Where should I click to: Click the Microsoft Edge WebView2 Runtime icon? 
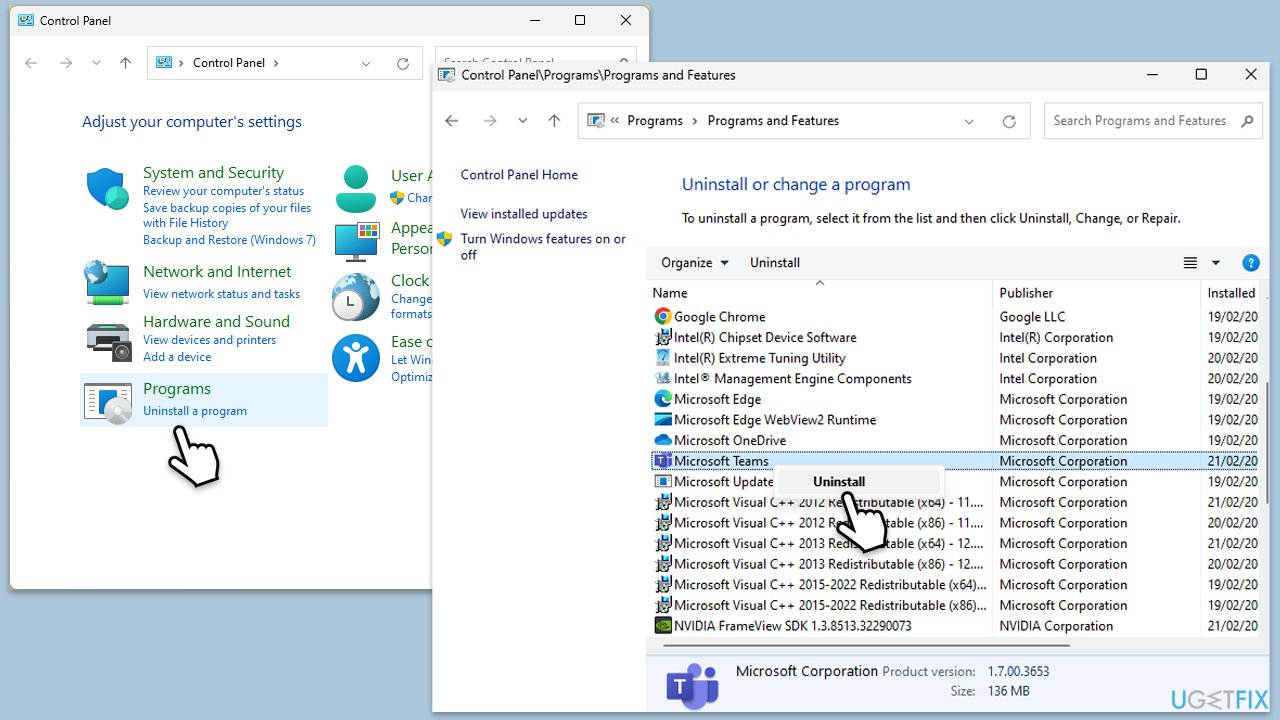(662, 420)
